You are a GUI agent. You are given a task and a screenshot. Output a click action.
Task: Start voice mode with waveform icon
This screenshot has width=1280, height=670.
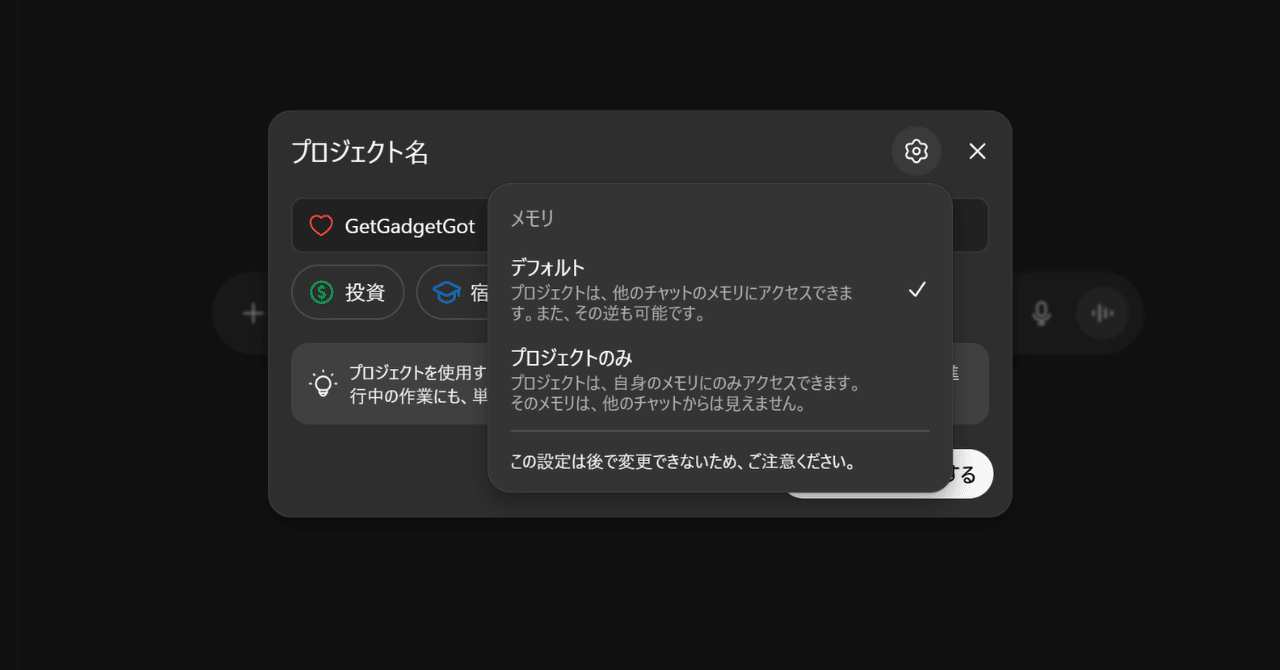click(x=1102, y=314)
